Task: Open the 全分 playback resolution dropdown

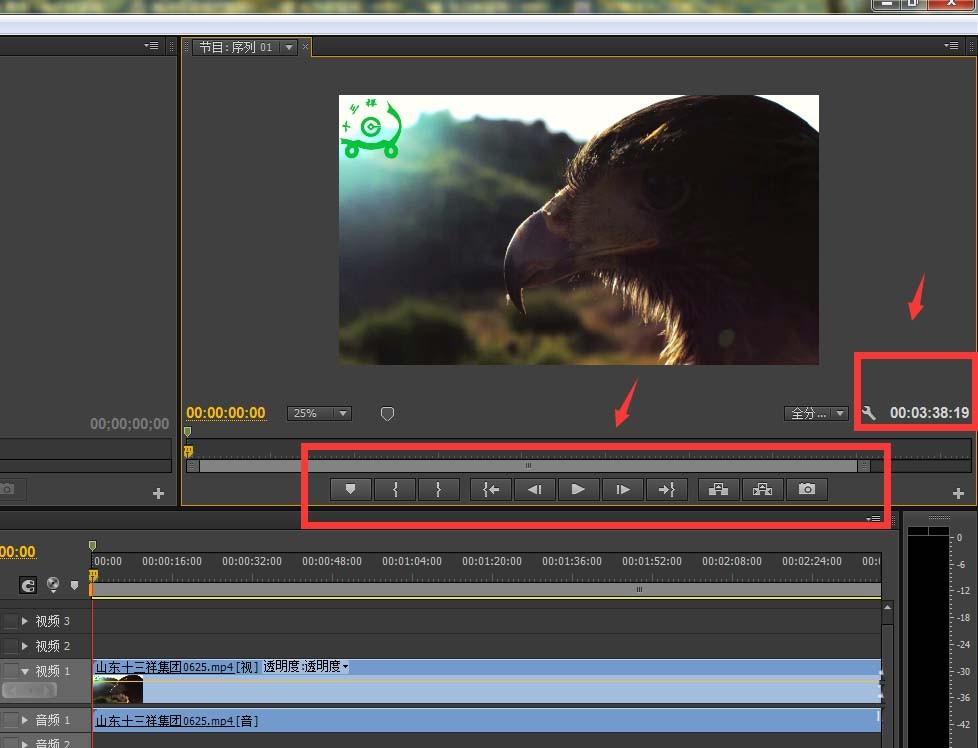Action: tap(816, 413)
